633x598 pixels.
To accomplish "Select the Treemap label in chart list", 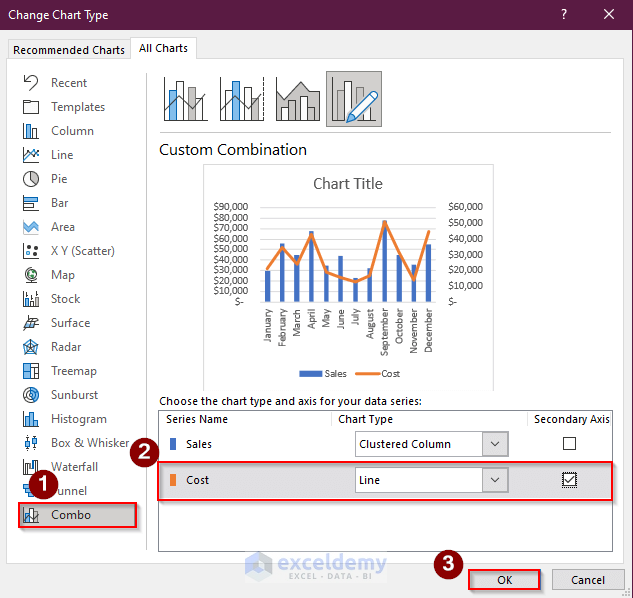I will pyautogui.click(x=74, y=371).
